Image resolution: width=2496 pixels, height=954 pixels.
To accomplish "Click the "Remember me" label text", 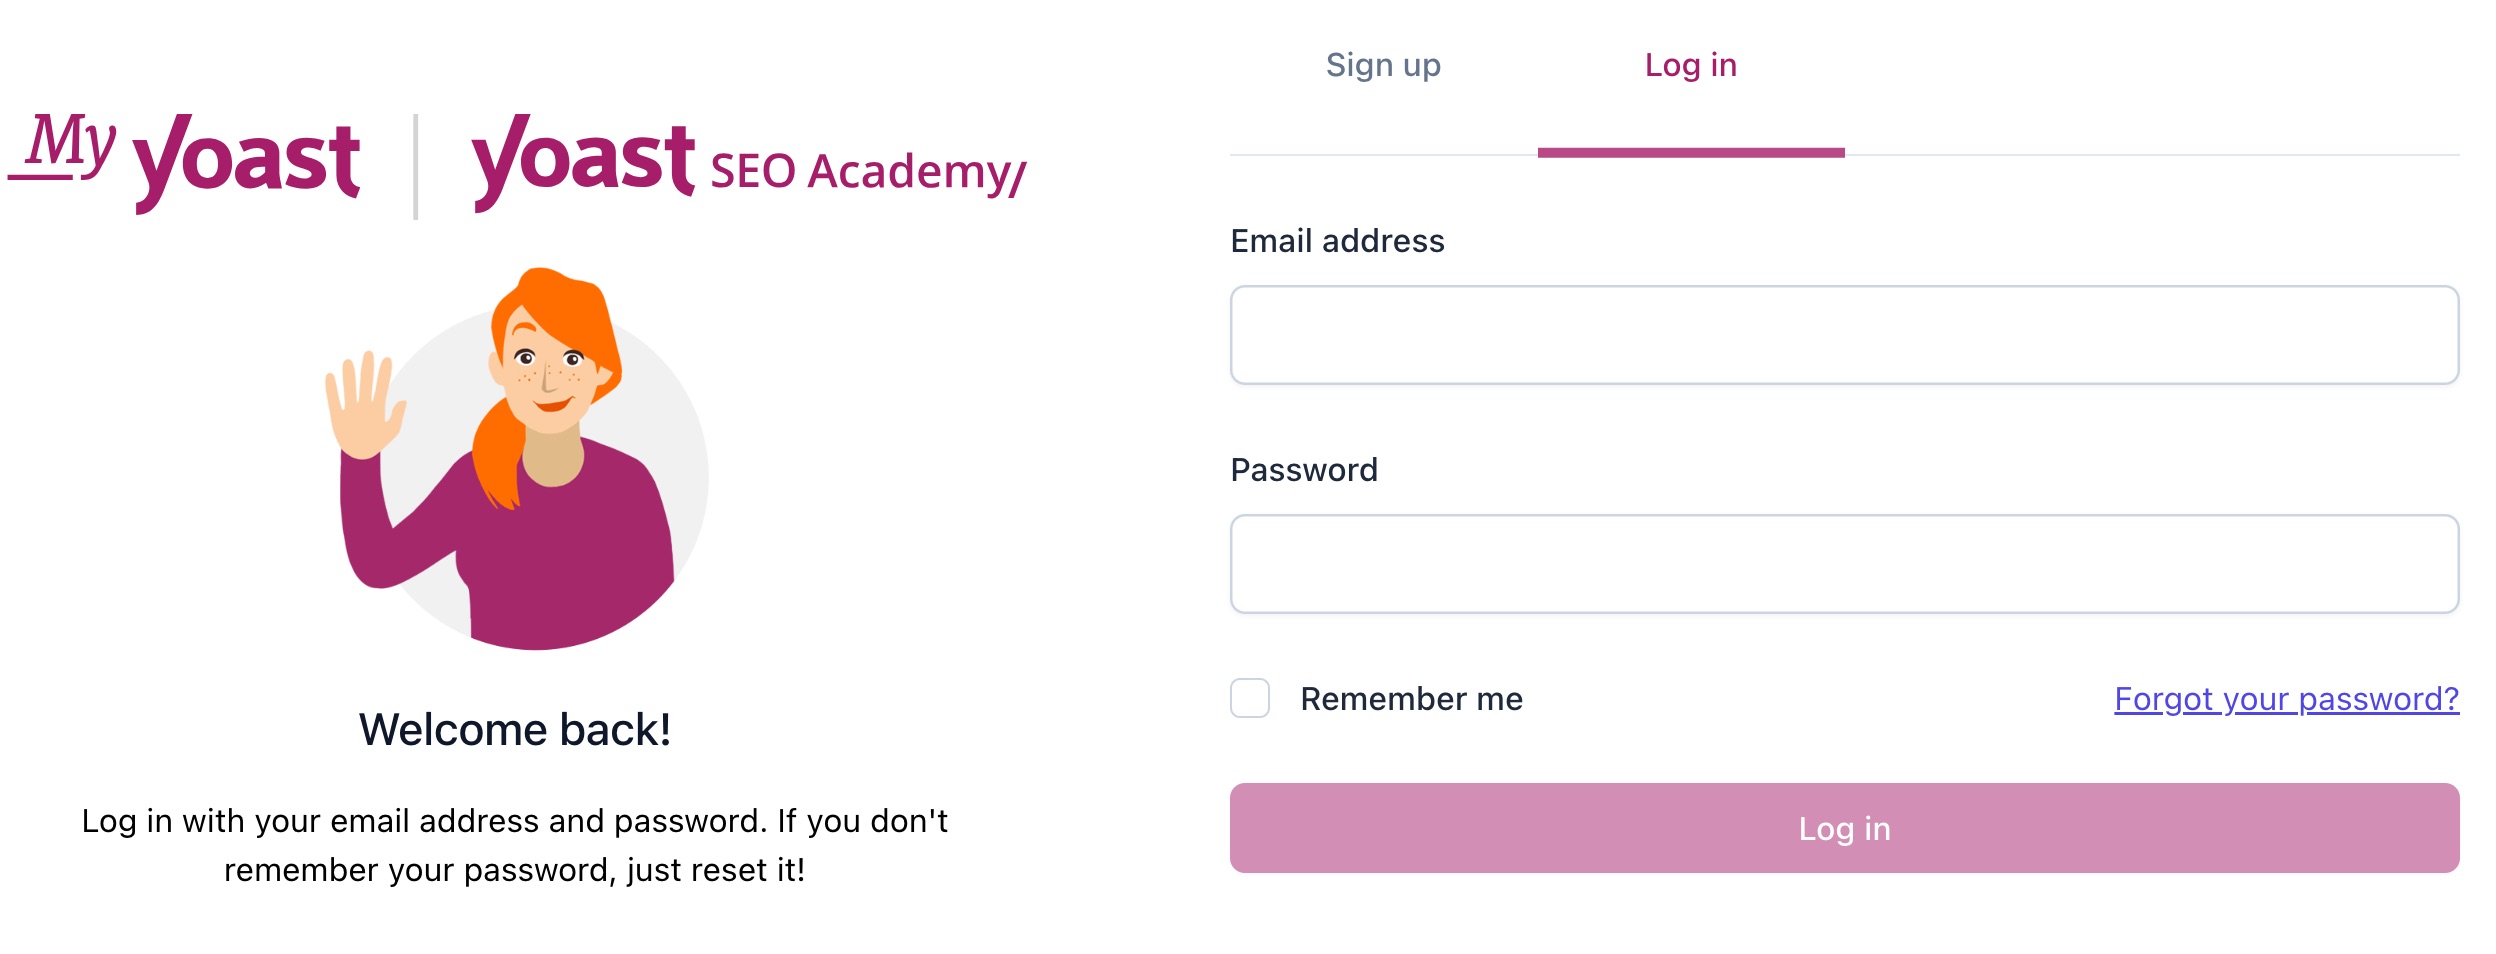I will 1411,699.
